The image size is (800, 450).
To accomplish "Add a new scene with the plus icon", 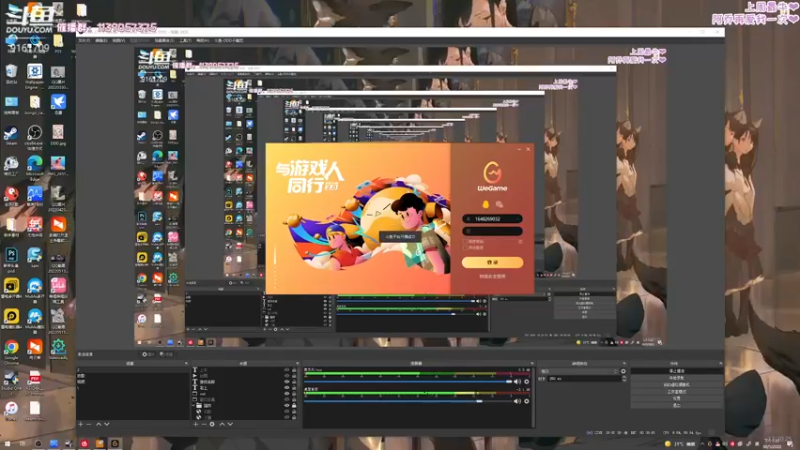I will point(81,424).
